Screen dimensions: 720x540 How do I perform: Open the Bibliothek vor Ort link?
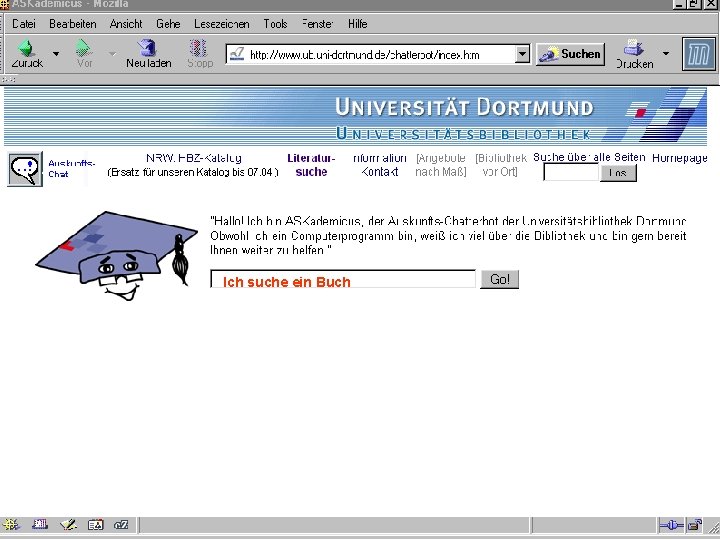coord(501,165)
